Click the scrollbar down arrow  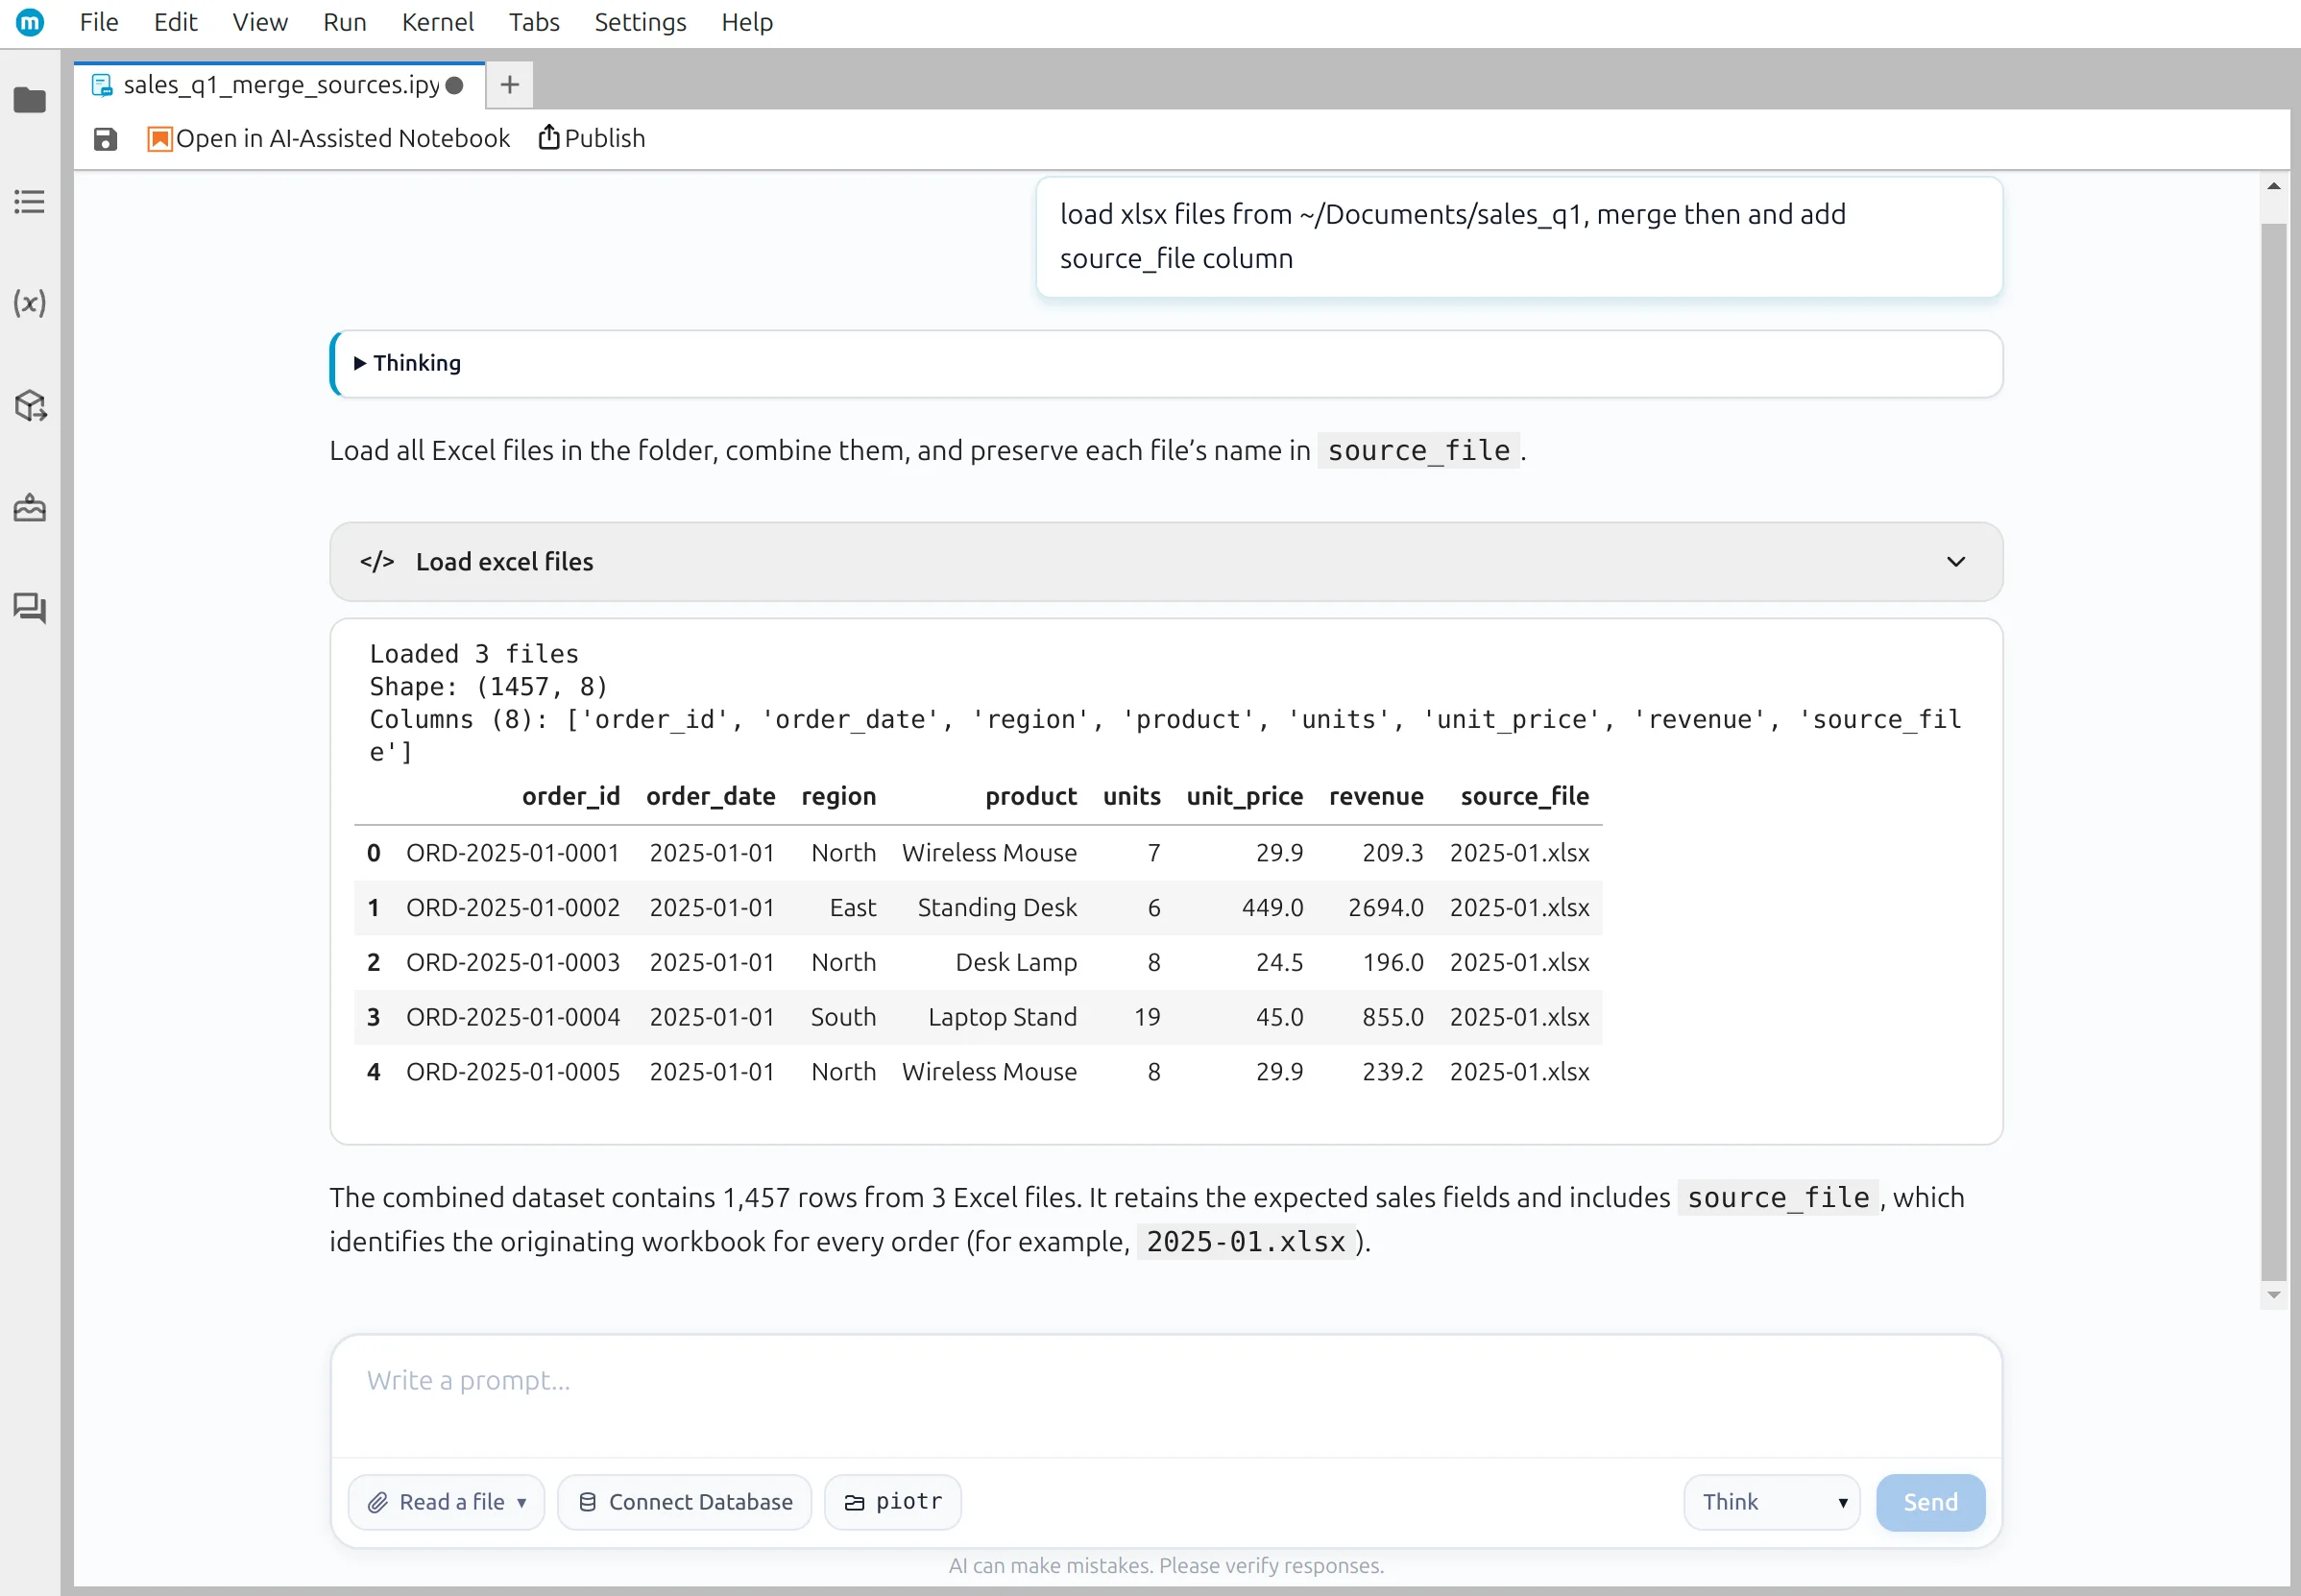click(x=2274, y=1295)
